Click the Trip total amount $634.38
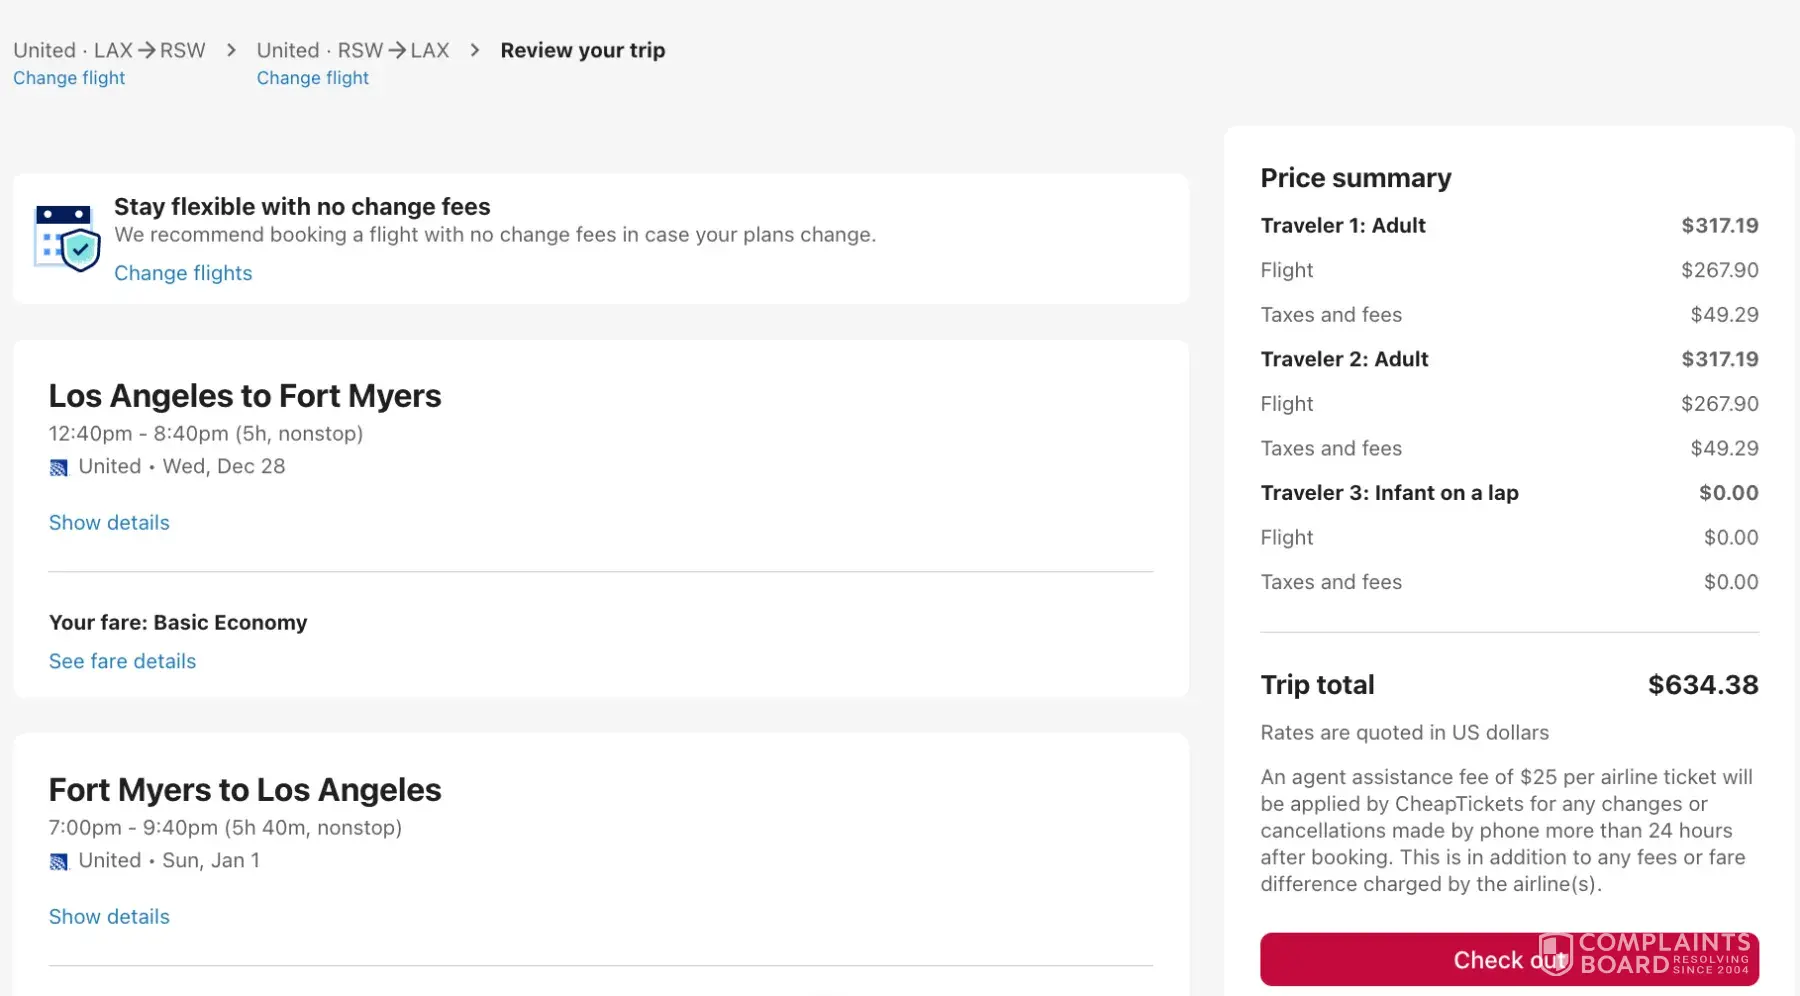Image resolution: width=1800 pixels, height=996 pixels. [x=1702, y=685]
